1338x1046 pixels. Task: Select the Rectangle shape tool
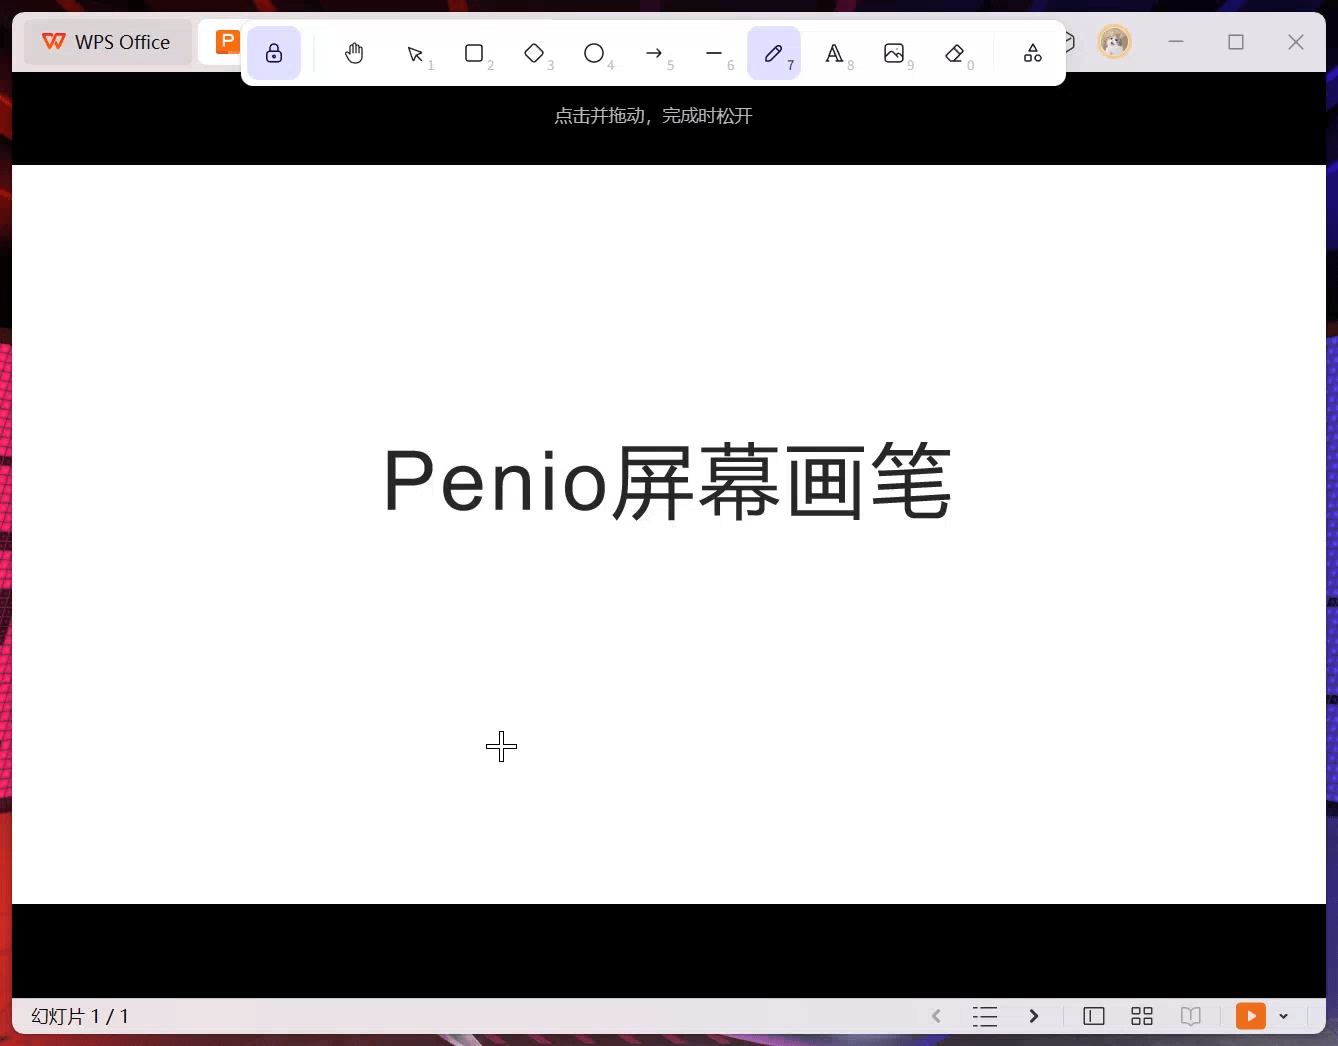(x=475, y=54)
